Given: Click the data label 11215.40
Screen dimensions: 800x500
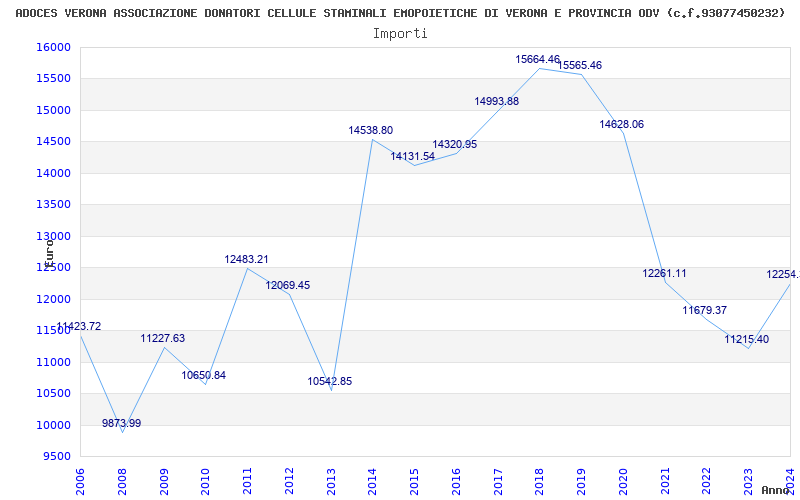Looking at the screenshot, I should pyautogui.click(x=746, y=340).
